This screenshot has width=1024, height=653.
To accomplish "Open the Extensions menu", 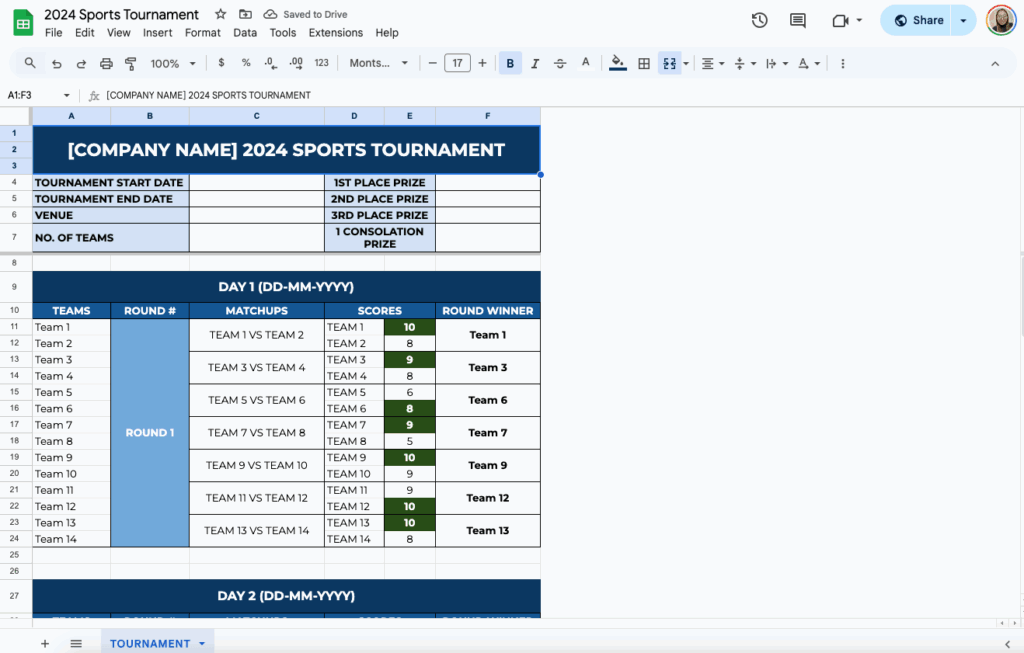I will (335, 32).
